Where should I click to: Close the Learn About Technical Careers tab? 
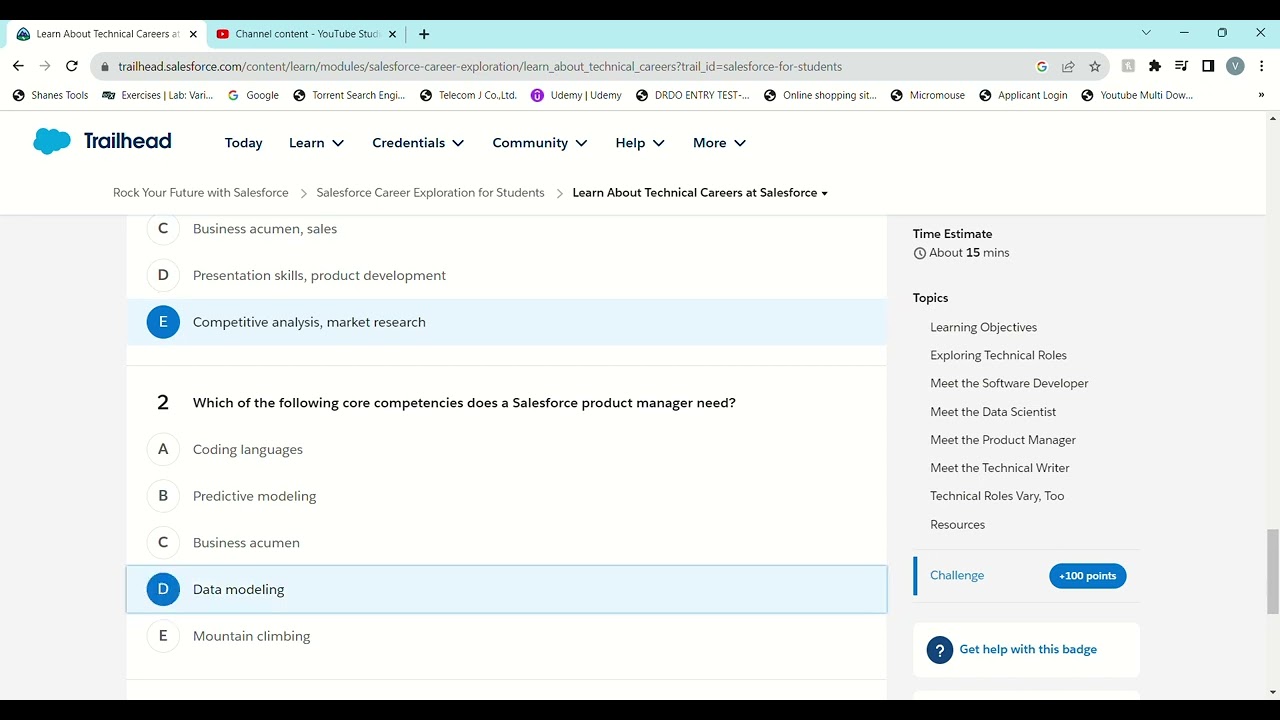coord(193,34)
